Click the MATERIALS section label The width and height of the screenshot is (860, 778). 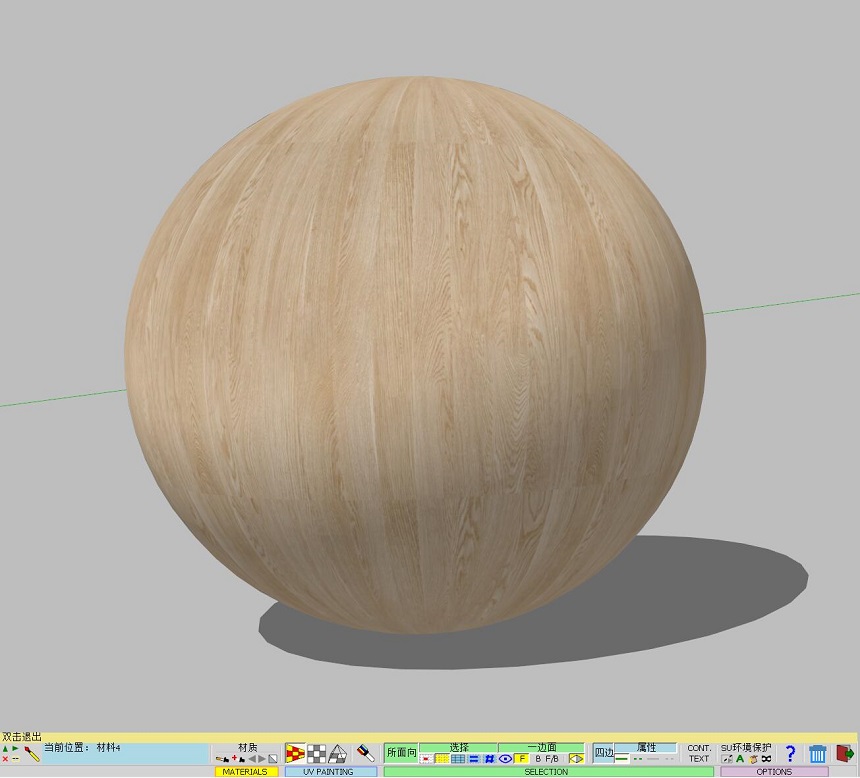click(x=245, y=772)
